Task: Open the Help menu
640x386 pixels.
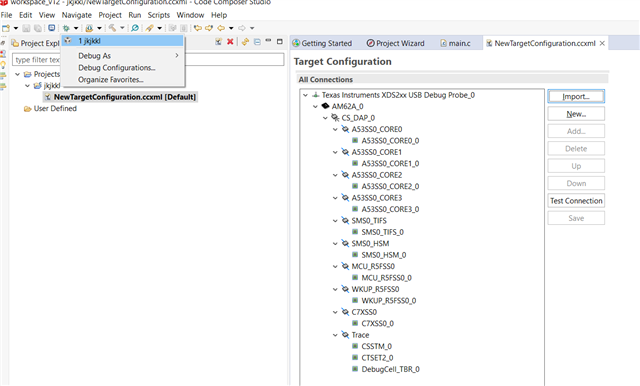Action: coord(219,15)
